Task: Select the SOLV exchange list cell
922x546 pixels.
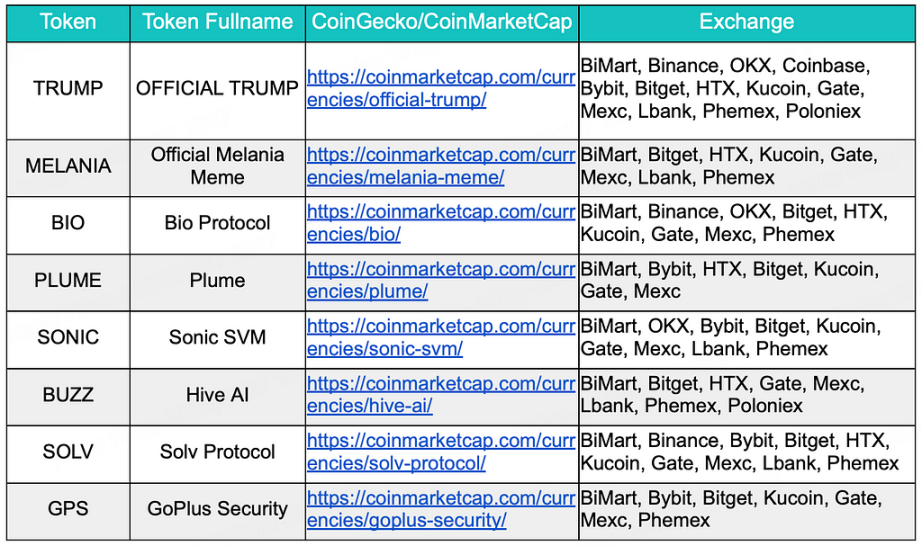Action: point(747,453)
